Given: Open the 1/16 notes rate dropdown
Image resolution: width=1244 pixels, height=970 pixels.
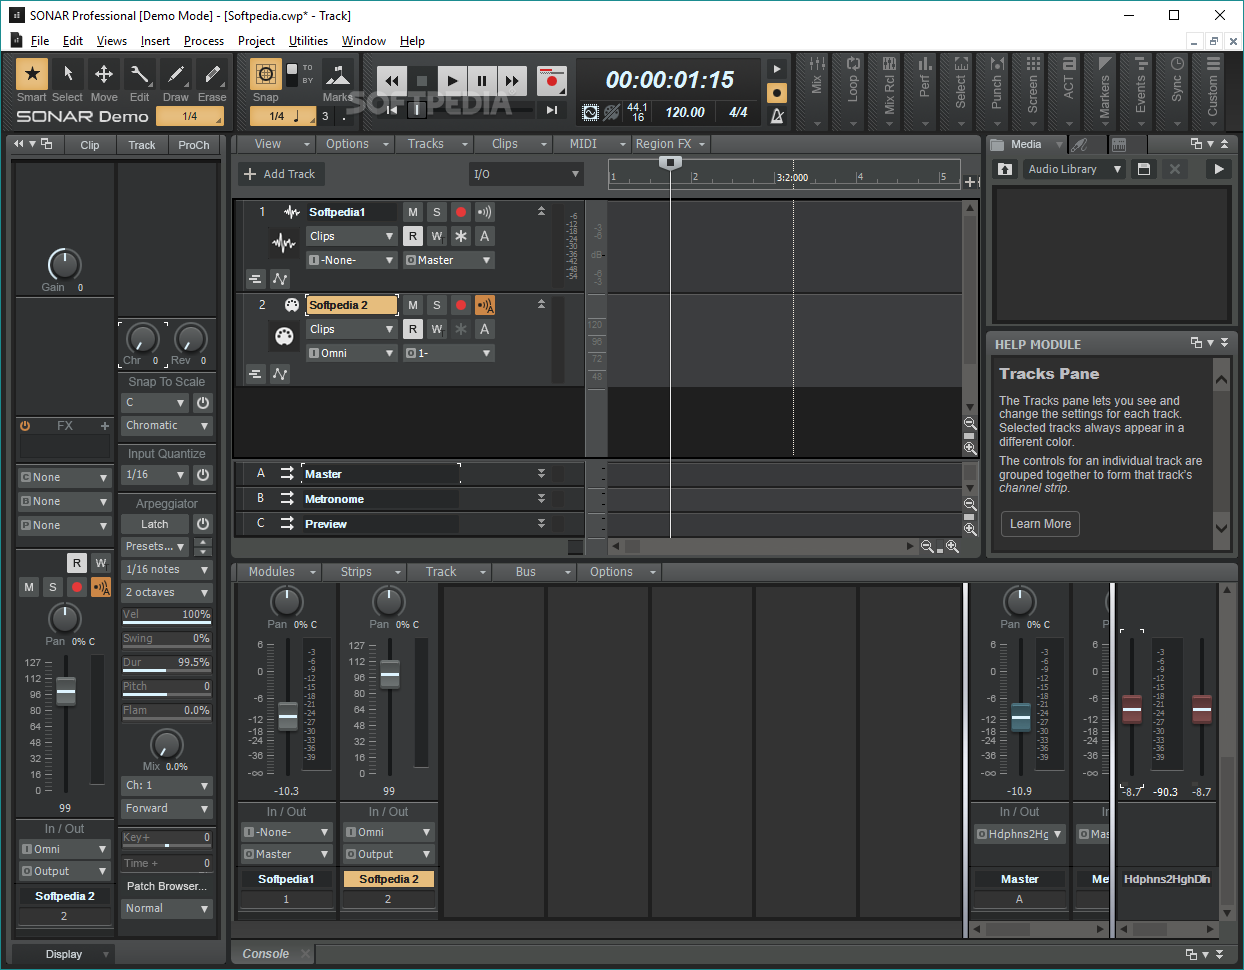Looking at the screenshot, I should click(x=167, y=570).
